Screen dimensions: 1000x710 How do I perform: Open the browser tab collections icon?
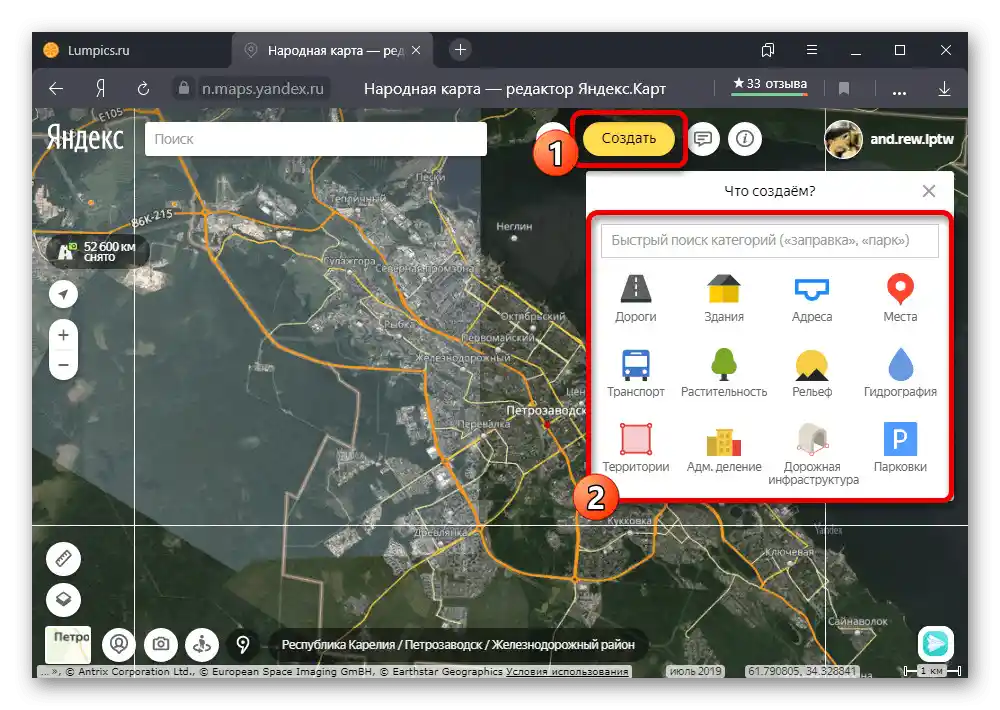768,50
